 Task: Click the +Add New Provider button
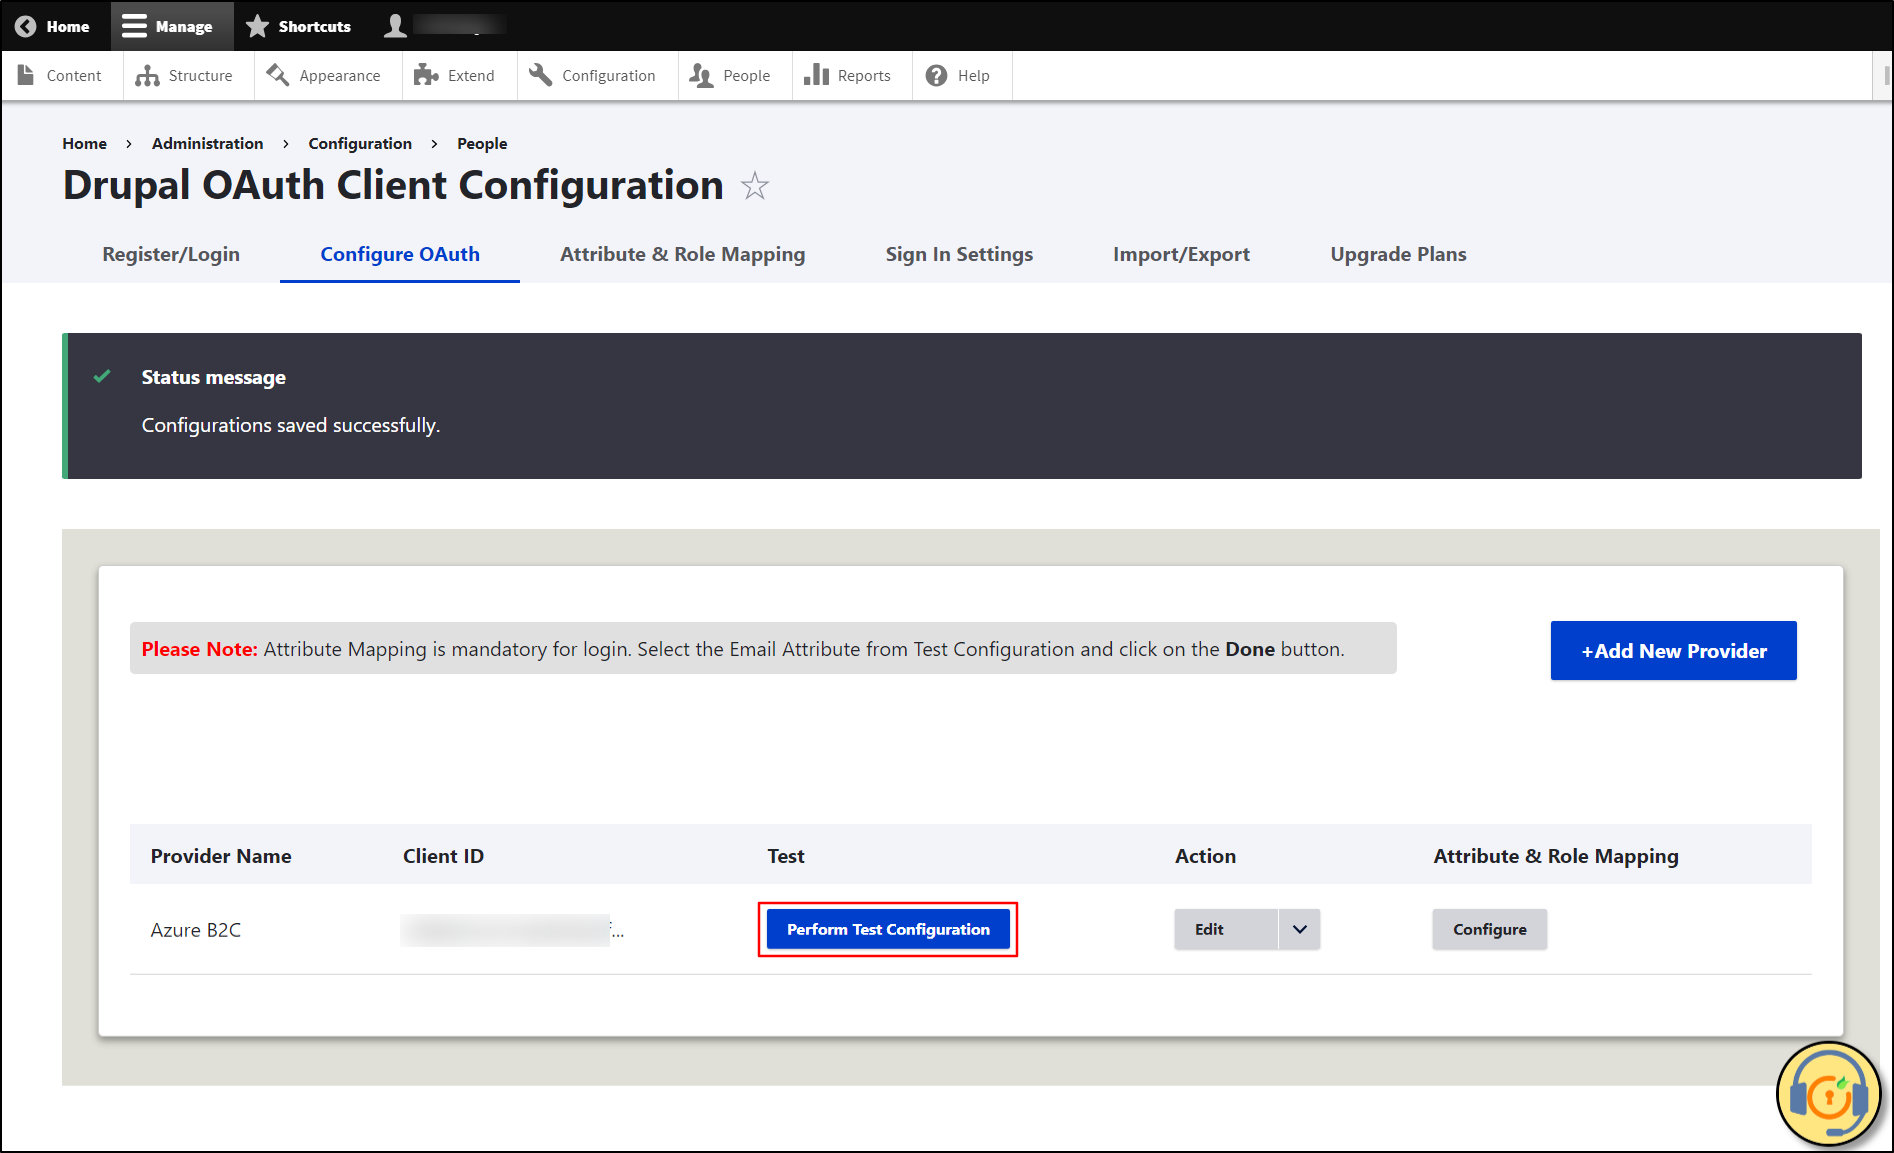coord(1673,651)
